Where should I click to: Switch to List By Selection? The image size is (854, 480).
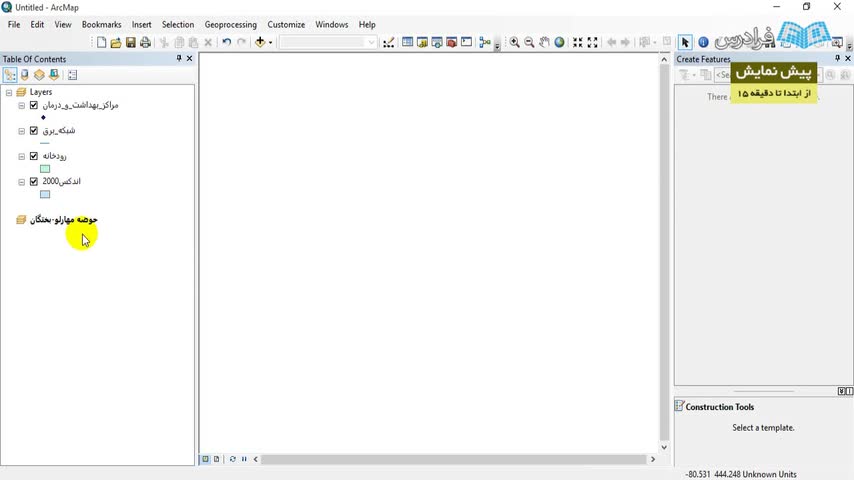pyautogui.click(x=54, y=75)
